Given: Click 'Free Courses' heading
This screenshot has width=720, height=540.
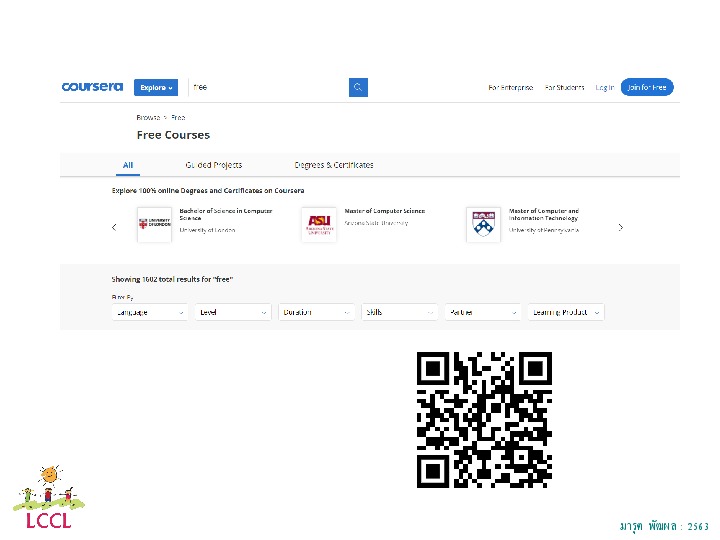Looking at the screenshot, I should [x=173, y=135].
